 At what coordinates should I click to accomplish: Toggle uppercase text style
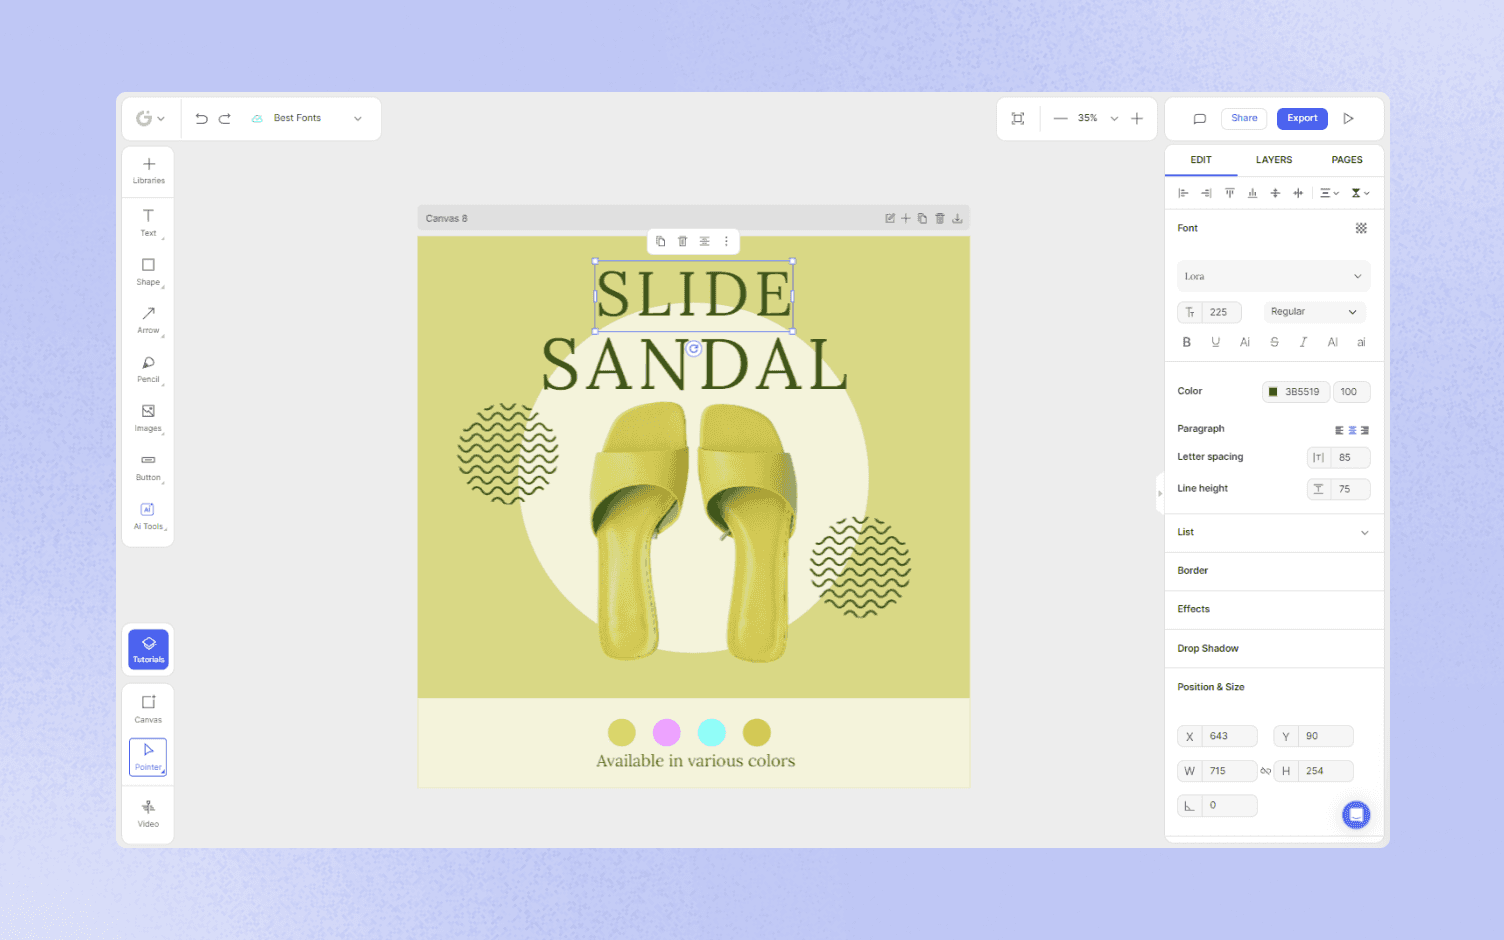point(1332,342)
